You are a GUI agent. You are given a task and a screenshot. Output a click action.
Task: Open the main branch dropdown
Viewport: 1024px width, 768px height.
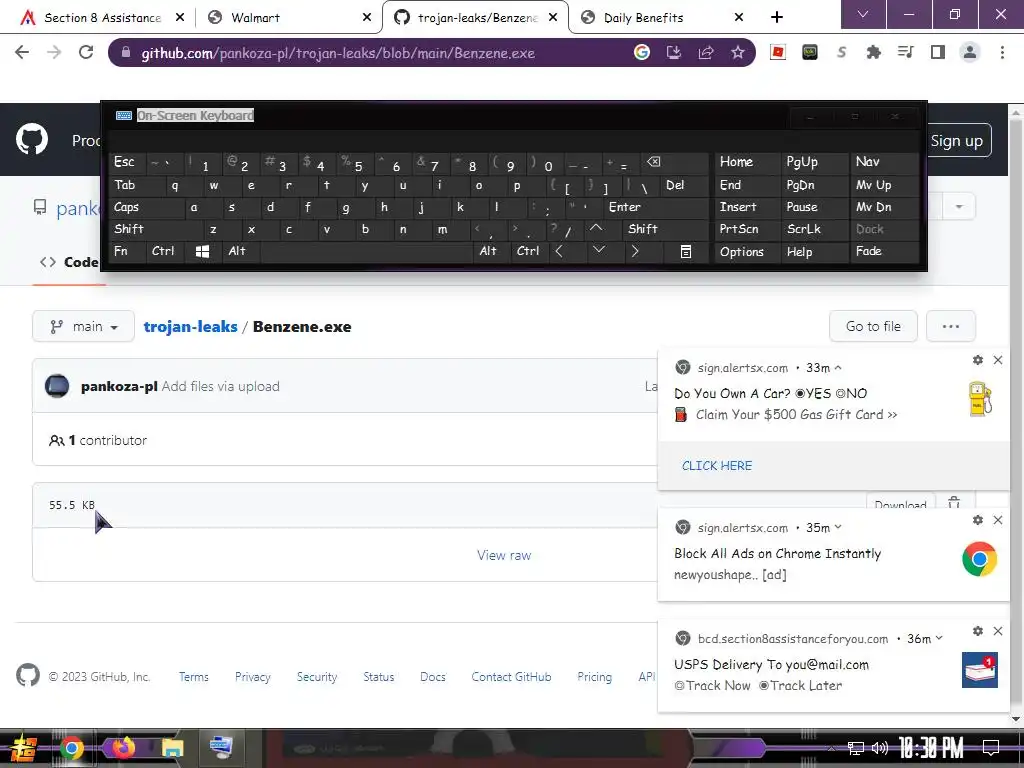pos(83,327)
